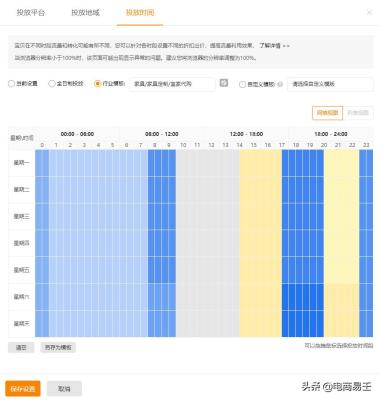This screenshot has width=380, height=400.
Task: Select Saturday's first half-hour cell at hour 19
Action: point(306,297)
